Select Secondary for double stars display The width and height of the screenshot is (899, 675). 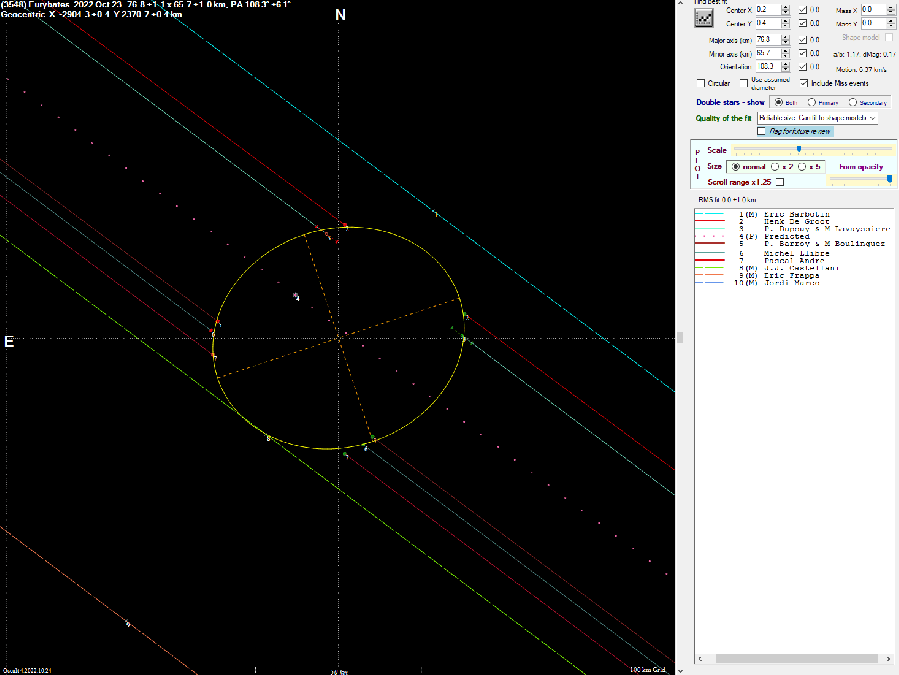click(853, 102)
